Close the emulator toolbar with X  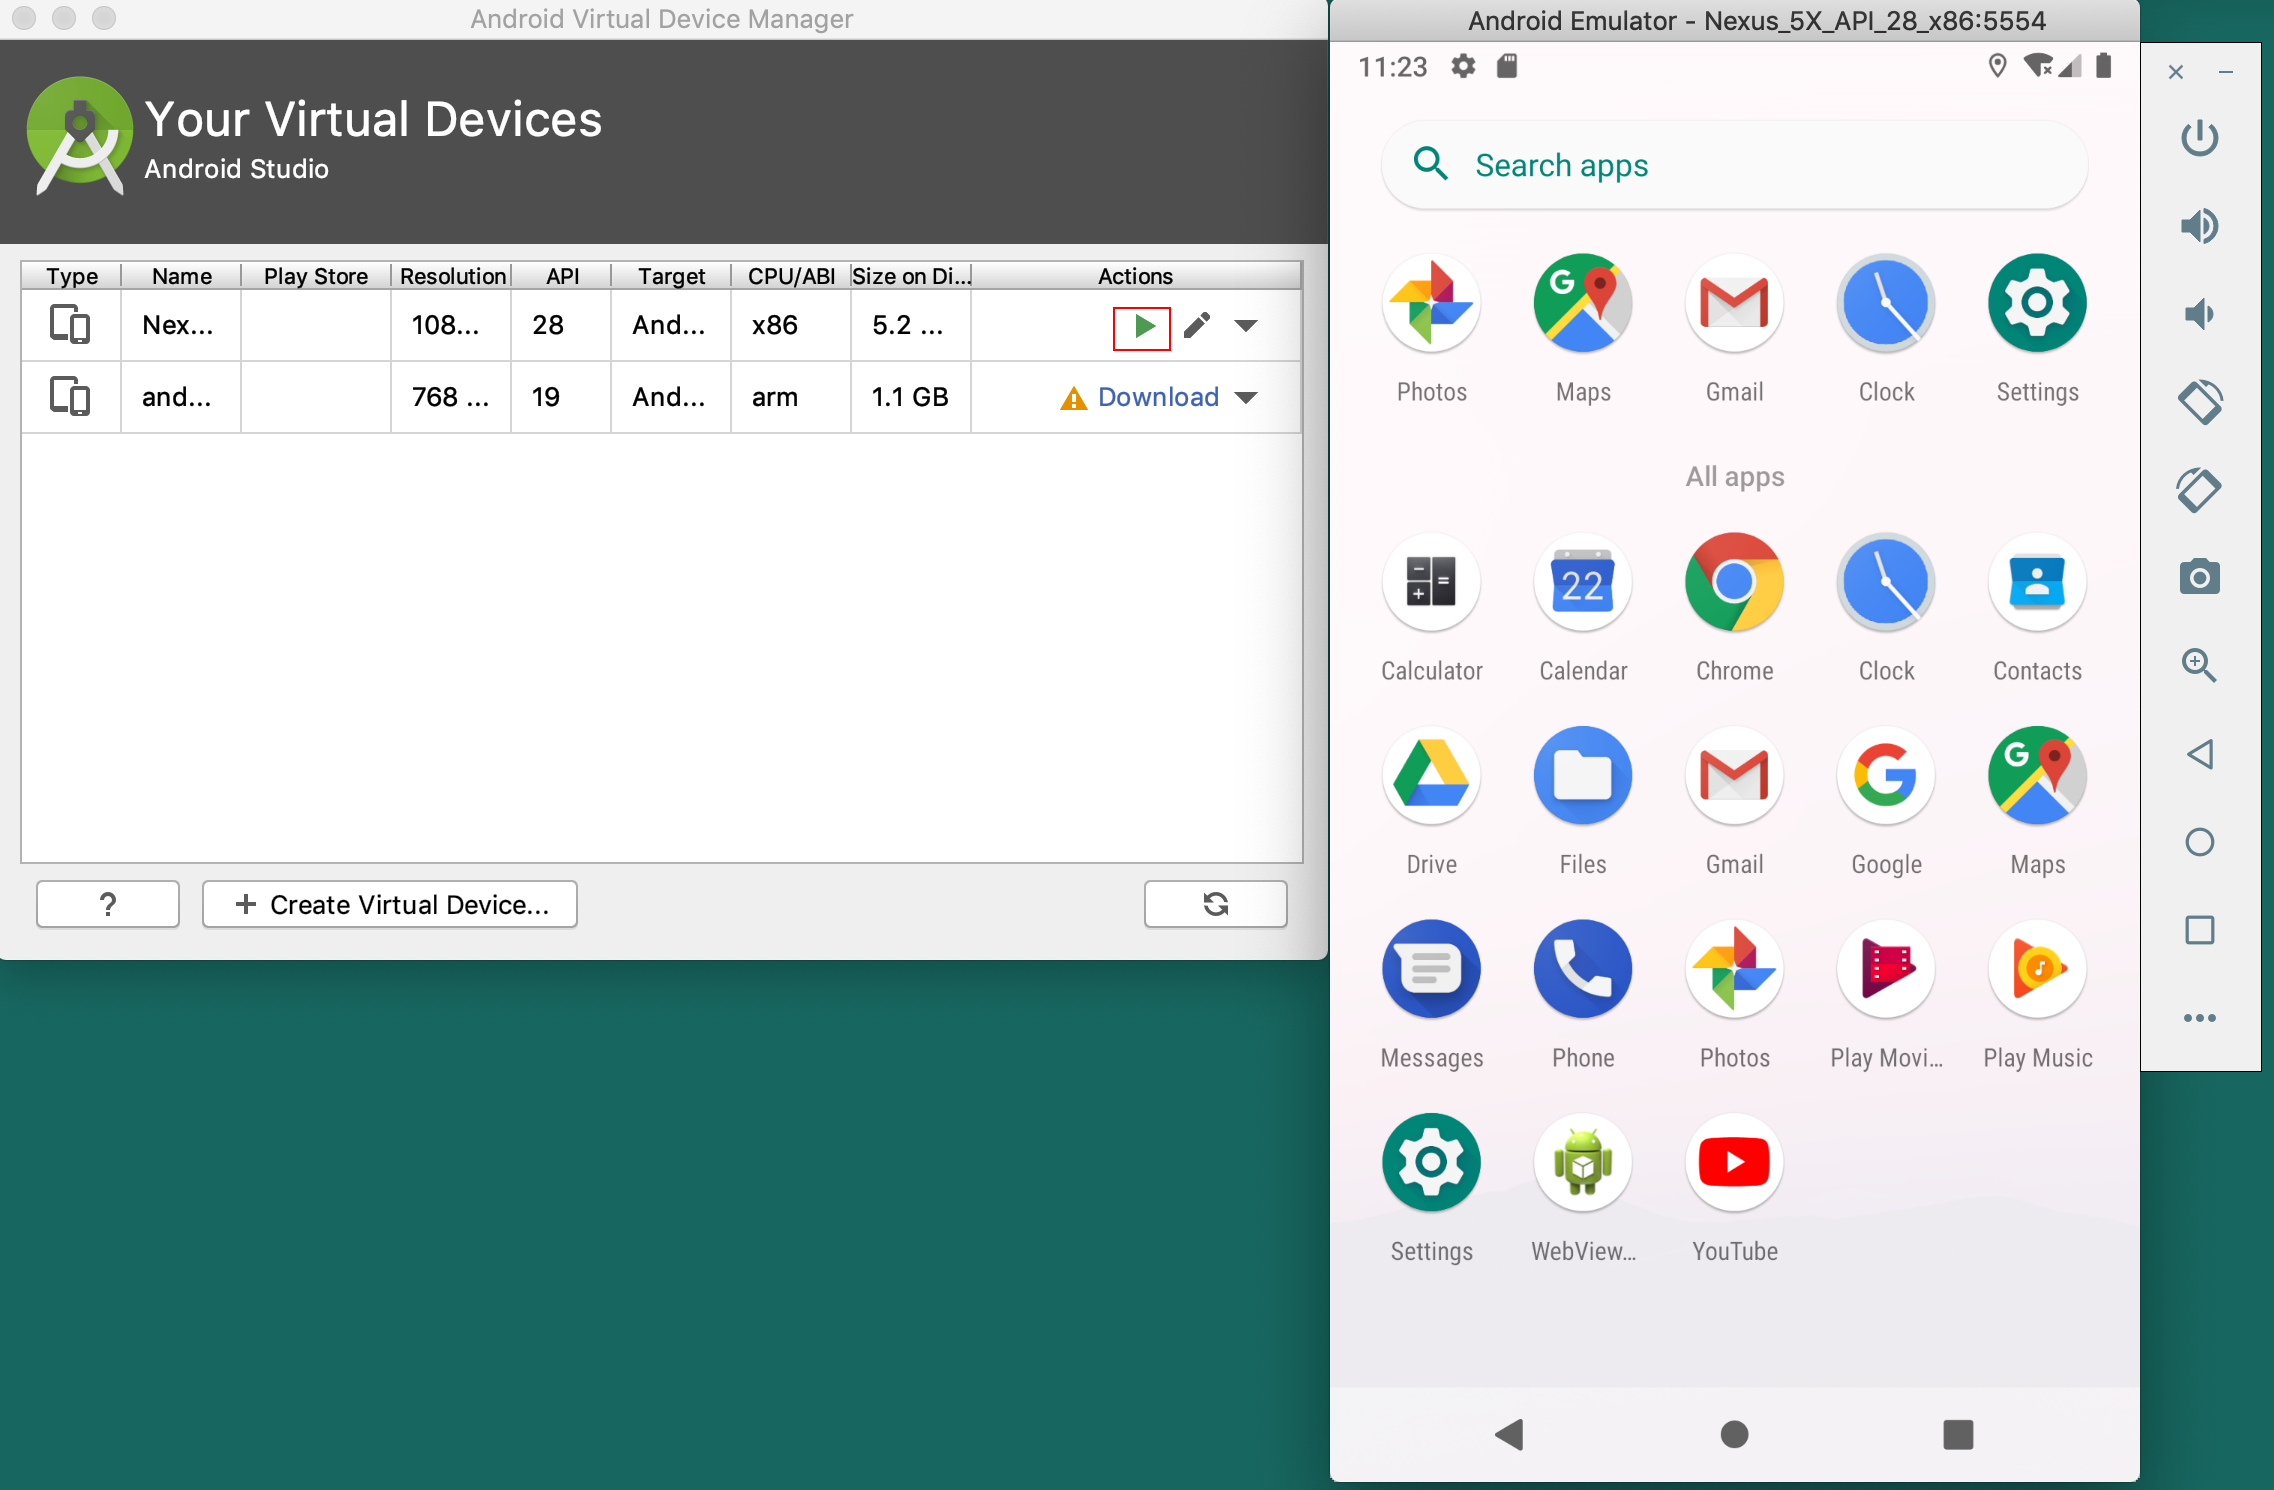tap(2176, 72)
